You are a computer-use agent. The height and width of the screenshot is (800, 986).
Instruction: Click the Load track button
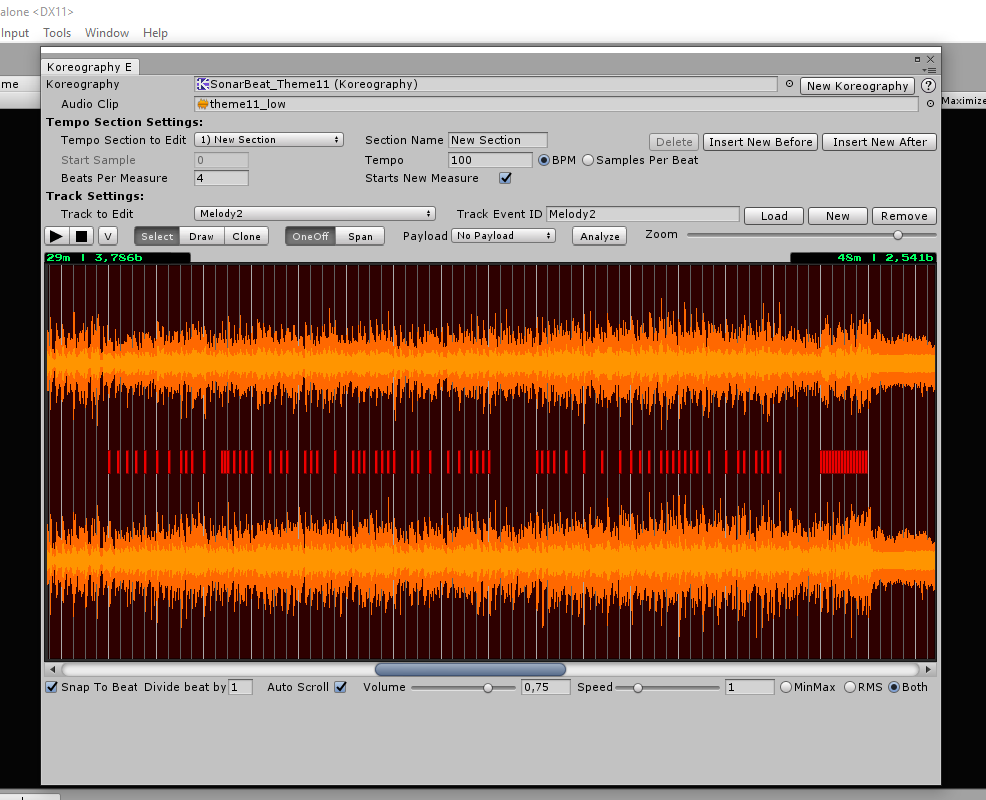pyautogui.click(x=774, y=216)
